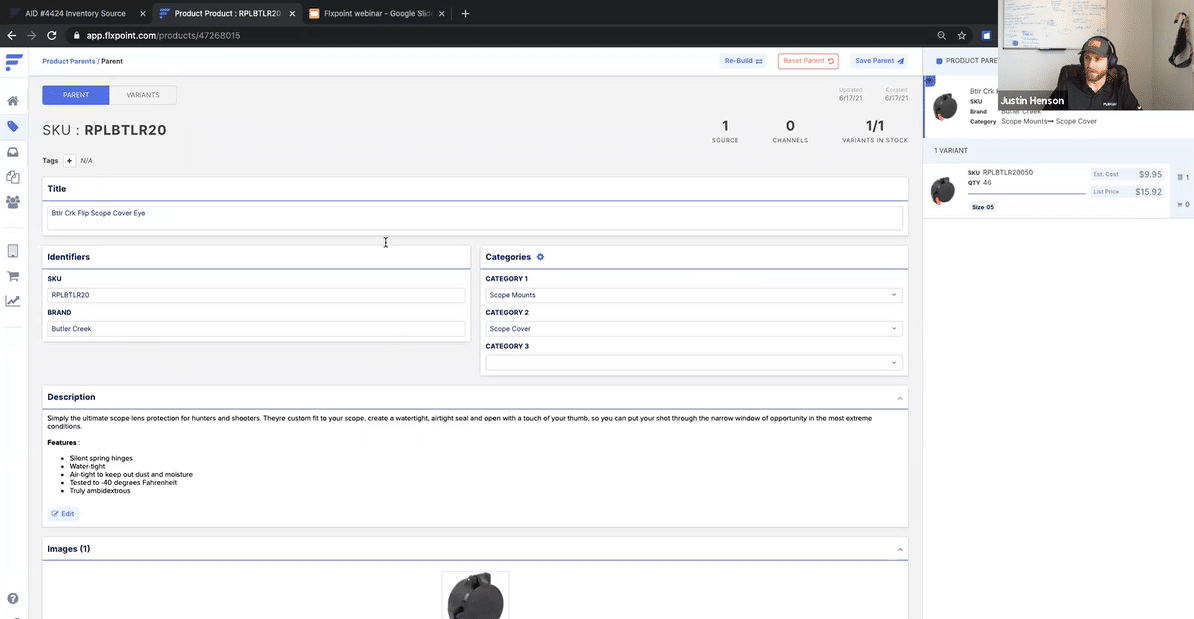Open a new browser tab
This screenshot has height=619, width=1194.
pyautogui.click(x=465, y=13)
